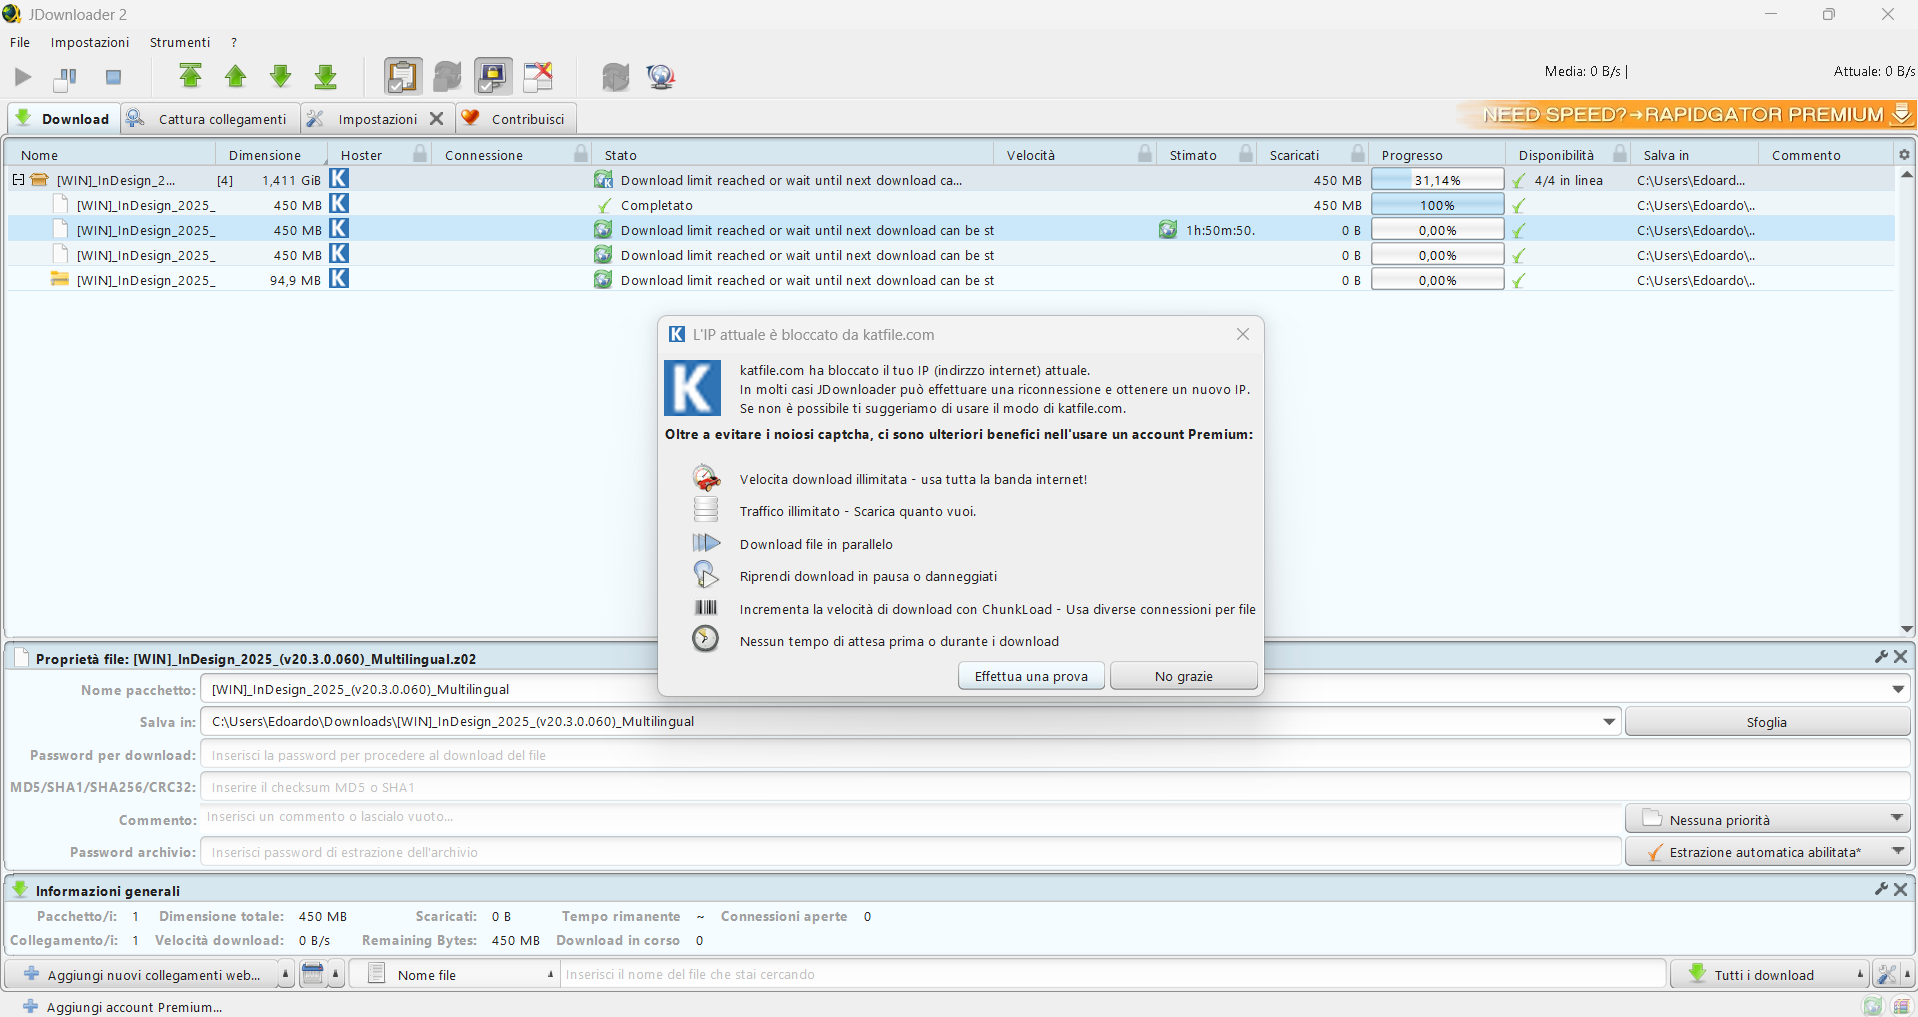Click the katfile K icon in package row
This screenshot has width=1918, height=1017.
(339, 179)
